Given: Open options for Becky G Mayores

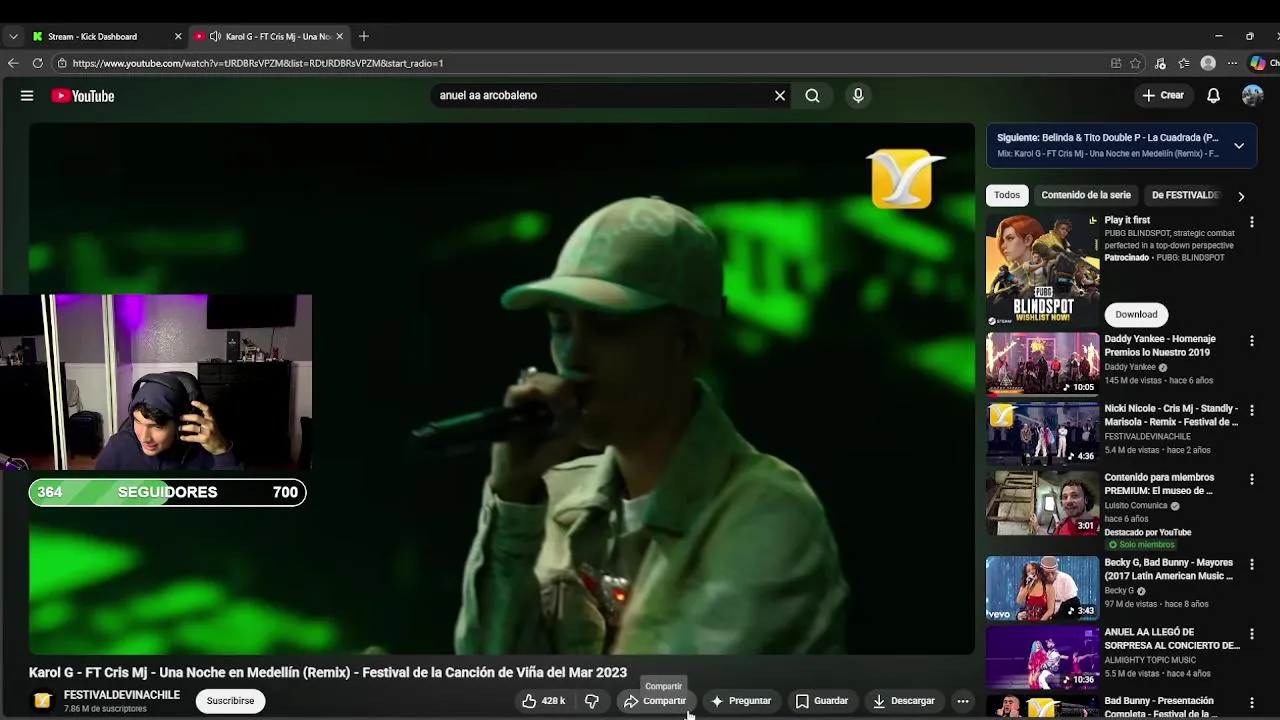Looking at the screenshot, I should click(1251, 564).
